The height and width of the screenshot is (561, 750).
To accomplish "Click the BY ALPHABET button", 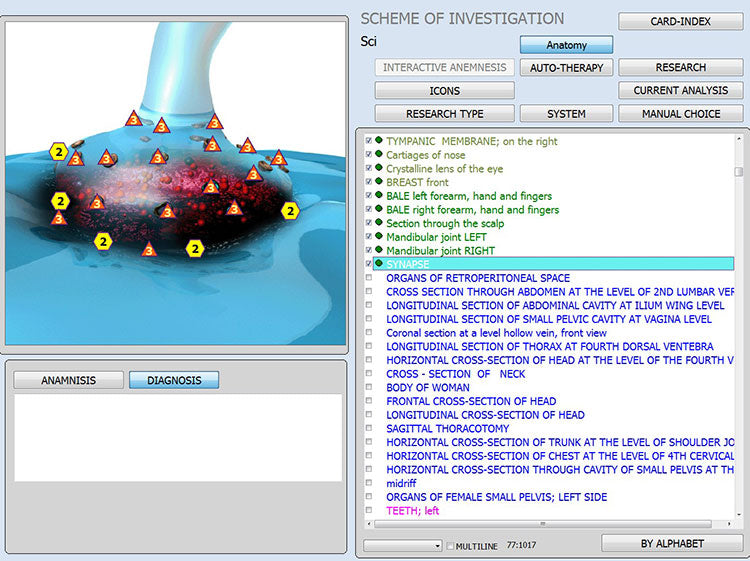I will (x=672, y=543).
